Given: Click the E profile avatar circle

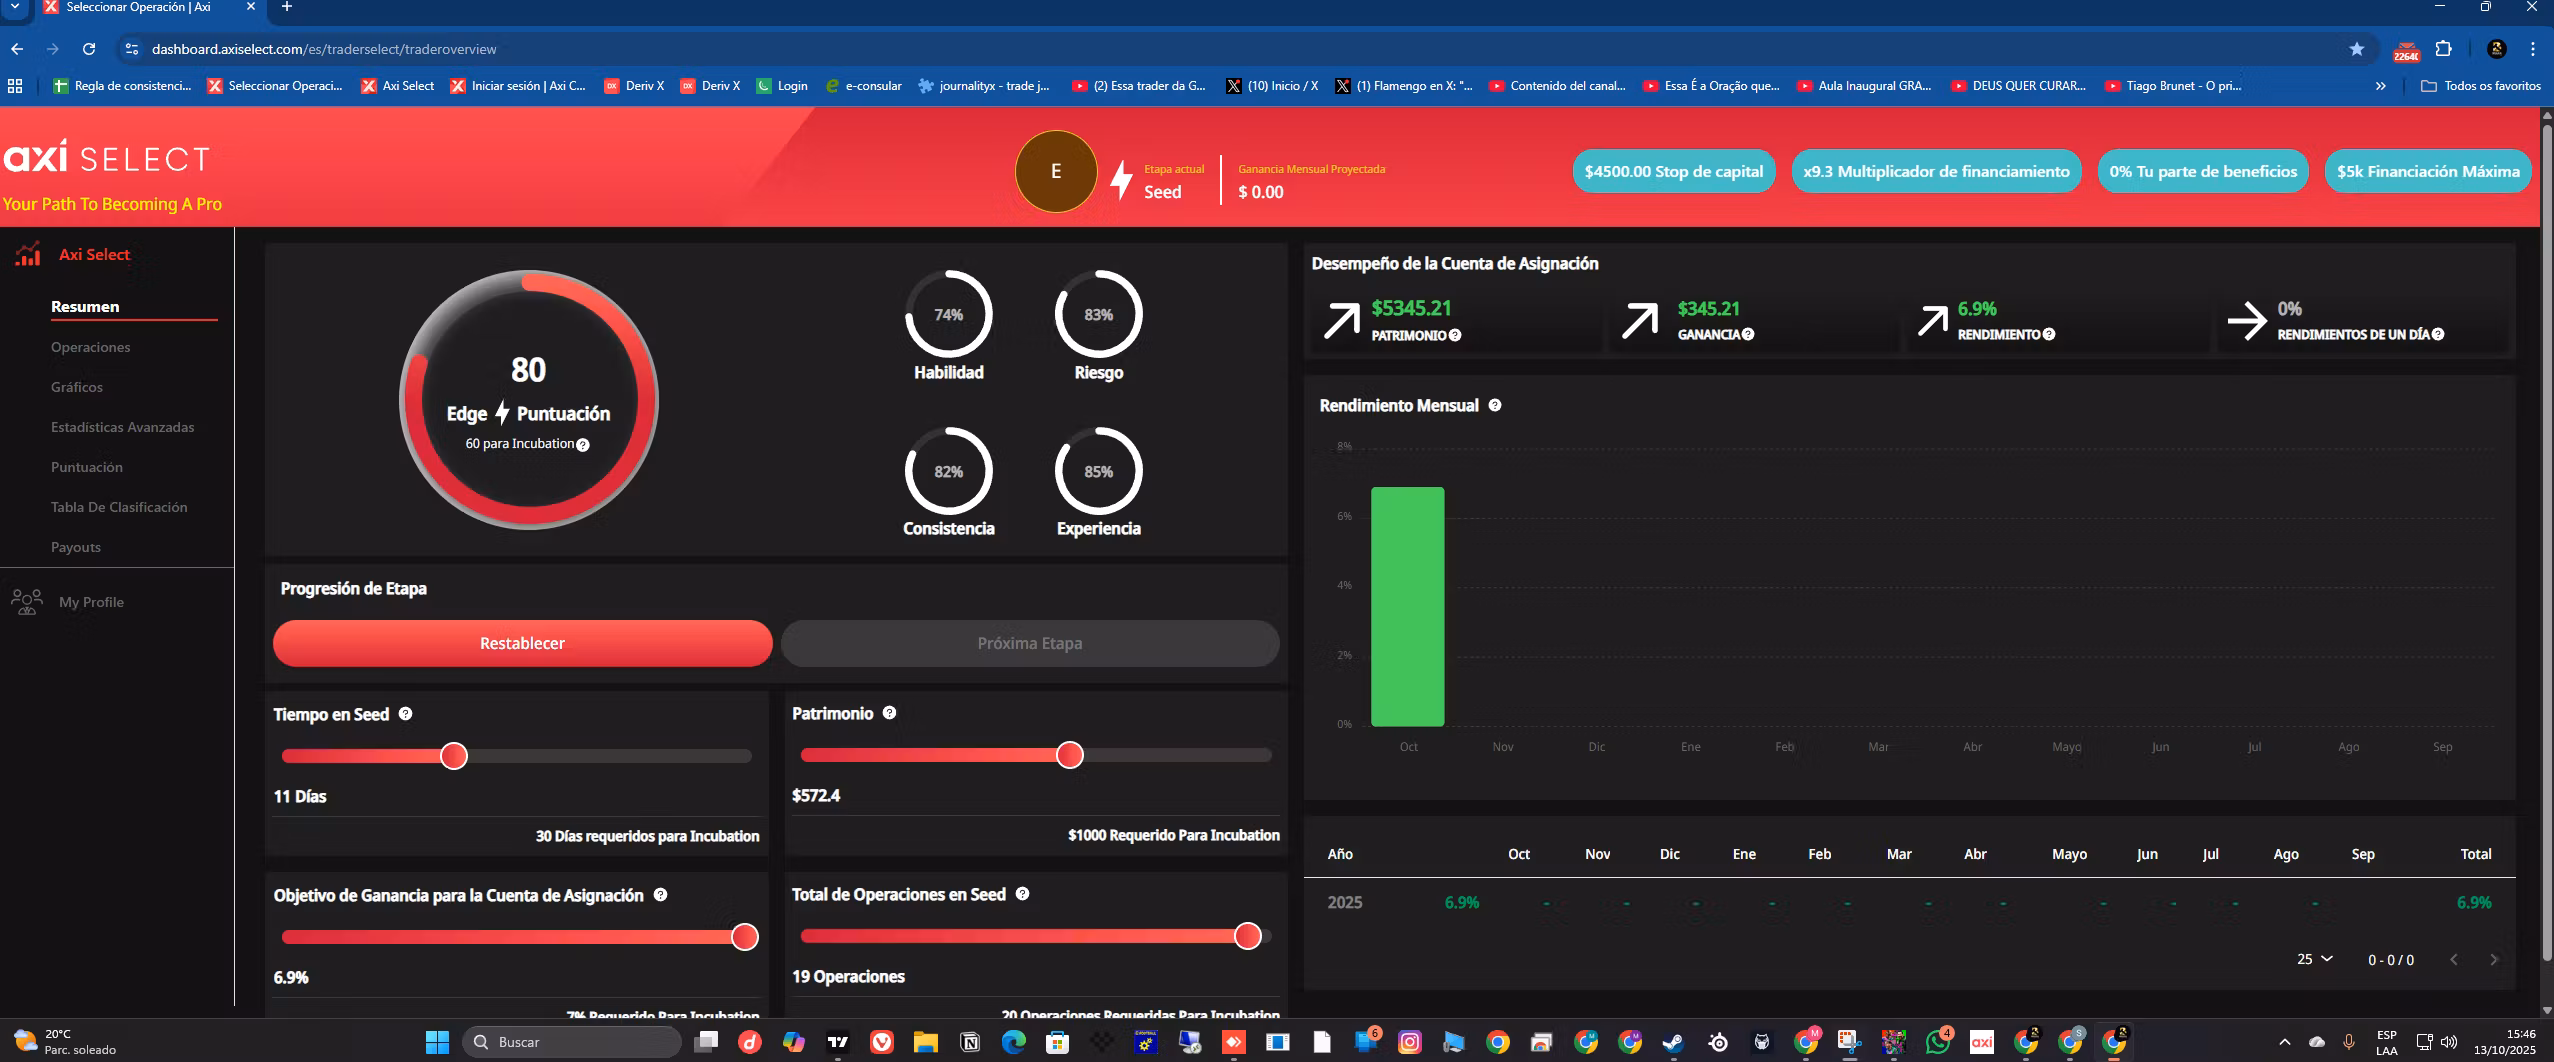Looking at the screenshot, I should tap(1055, 171).
